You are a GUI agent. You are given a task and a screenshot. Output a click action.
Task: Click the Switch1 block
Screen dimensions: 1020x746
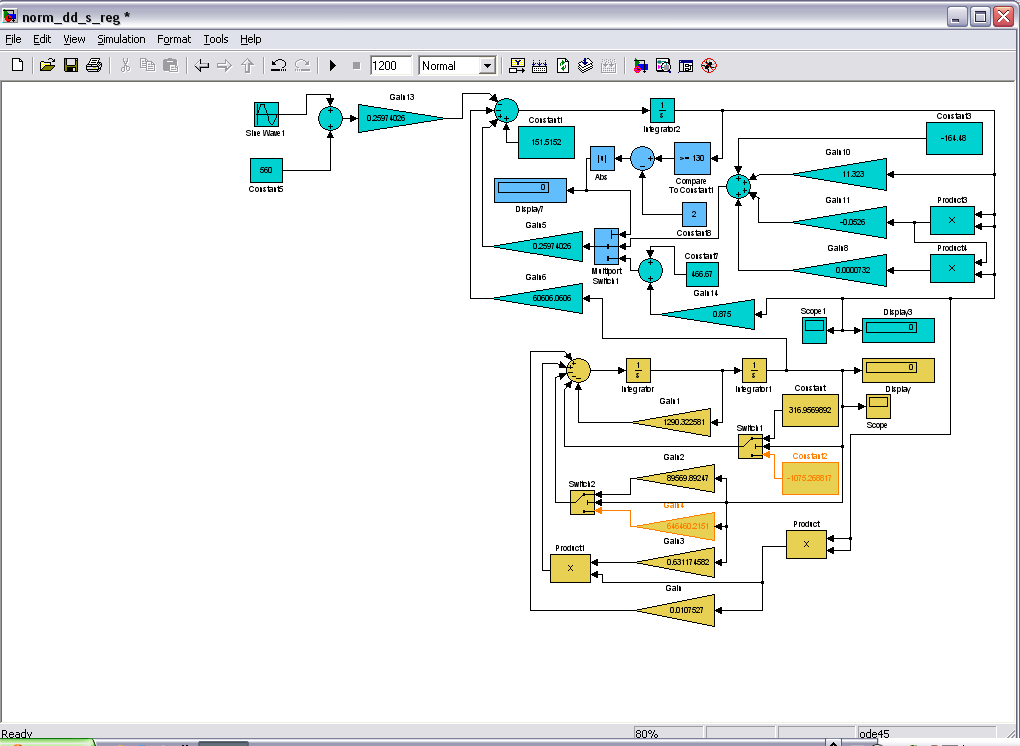coord(750,446)
